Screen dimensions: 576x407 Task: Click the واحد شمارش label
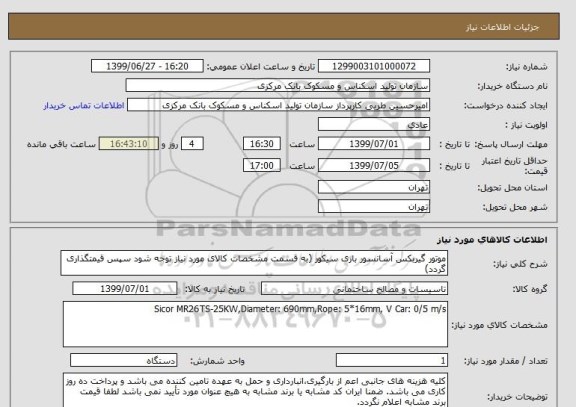point(217,361)
